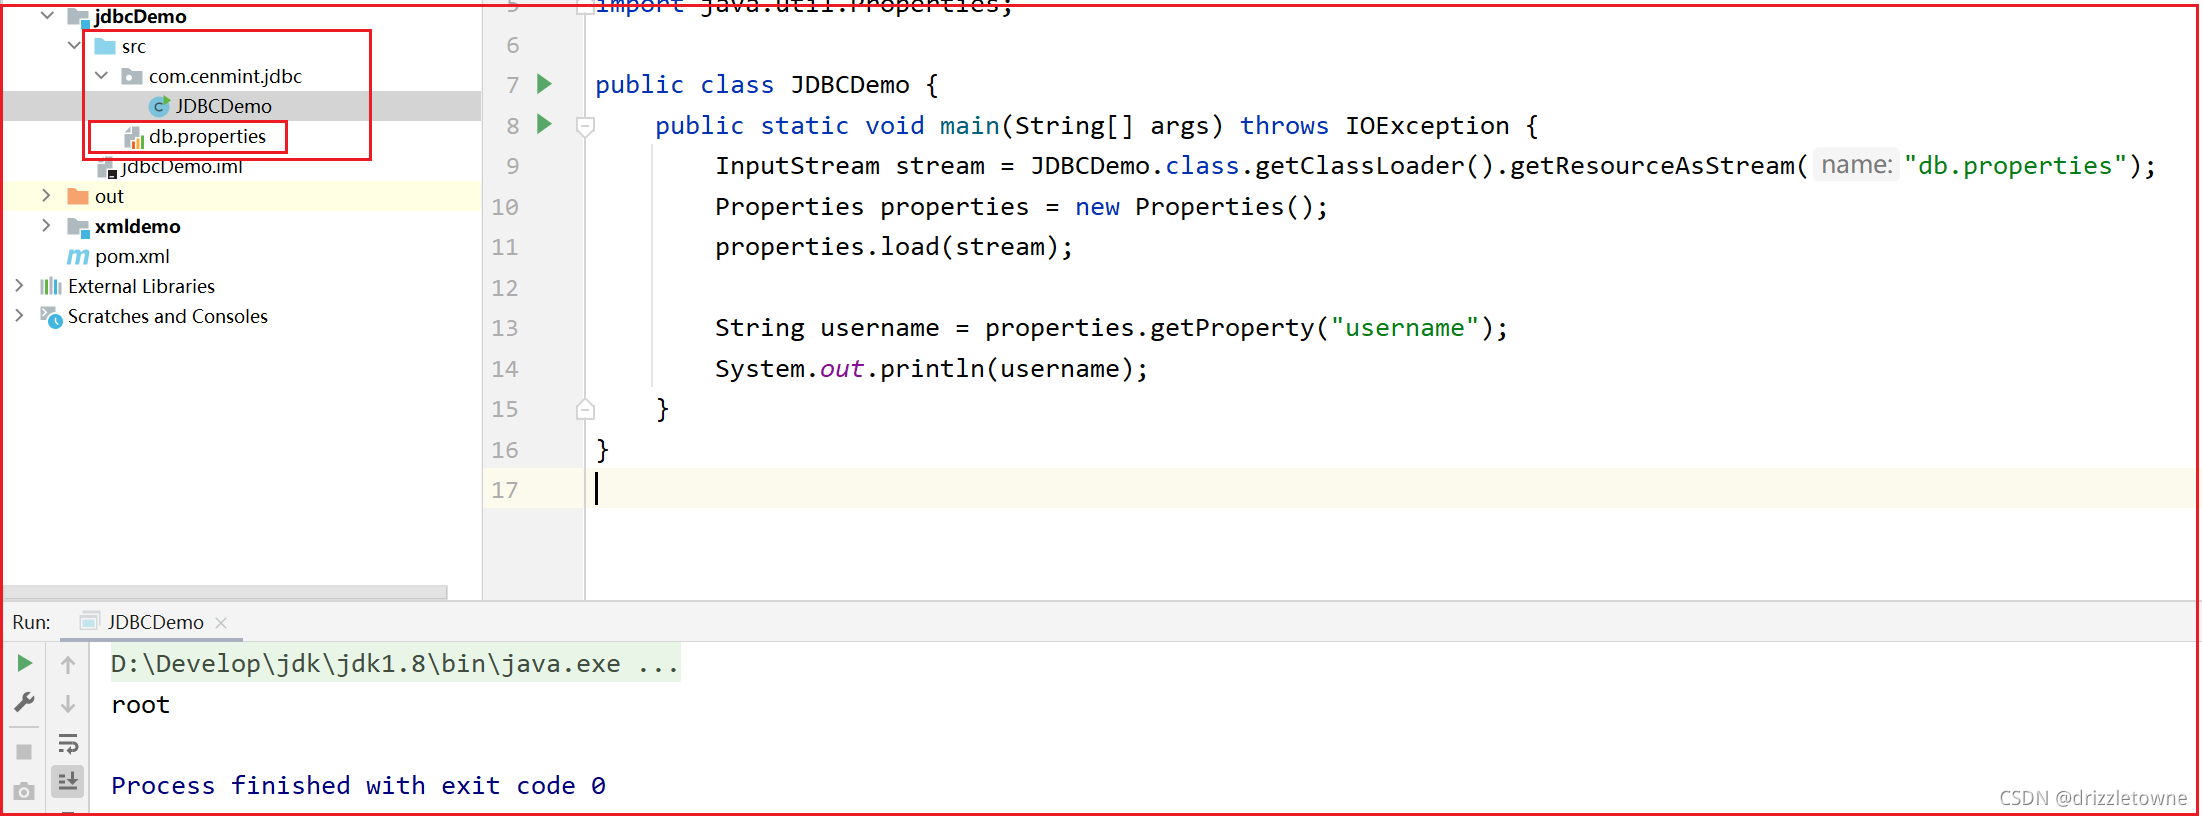Collapse the com.cenmint.jdbc package

[x=101, y=76]
